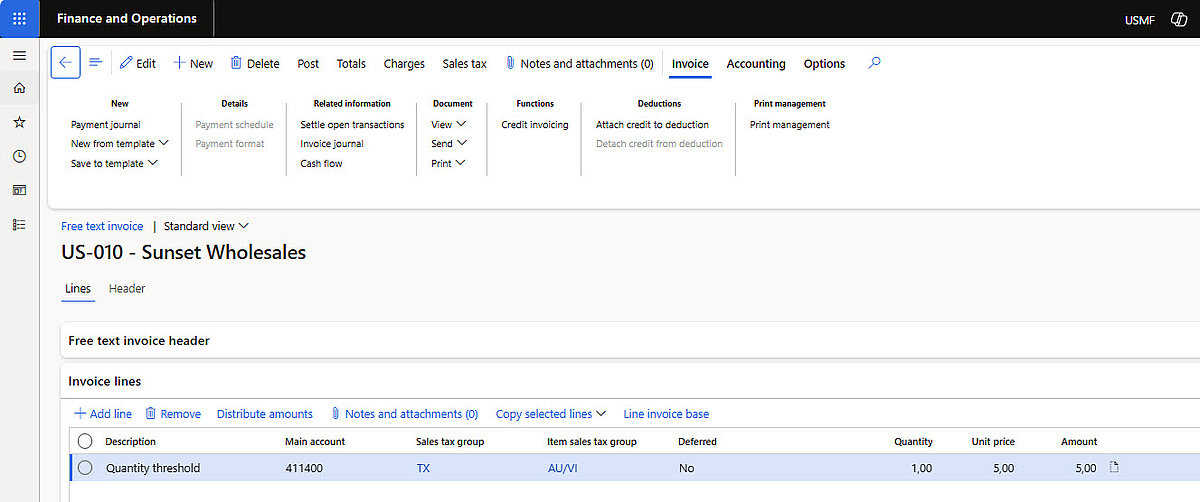Click Post in the action pane
This screenshot has height=502, width=1200.
pos(308,63)
